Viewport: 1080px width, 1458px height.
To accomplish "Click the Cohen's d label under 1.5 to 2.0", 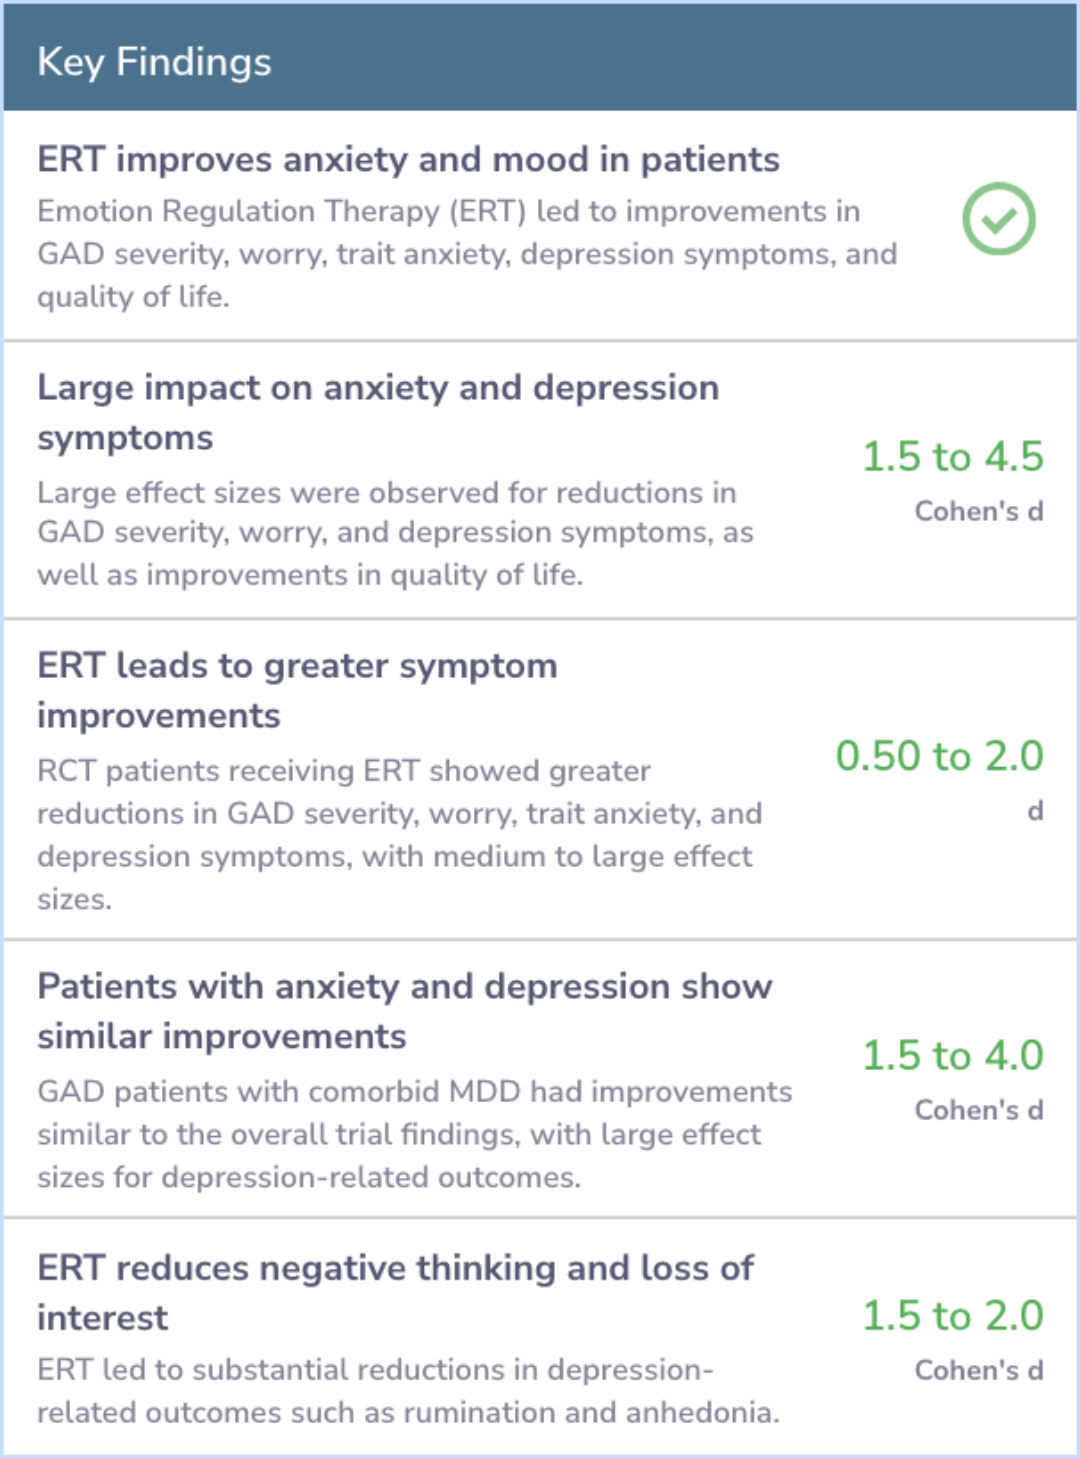I will pos(979,1370).
